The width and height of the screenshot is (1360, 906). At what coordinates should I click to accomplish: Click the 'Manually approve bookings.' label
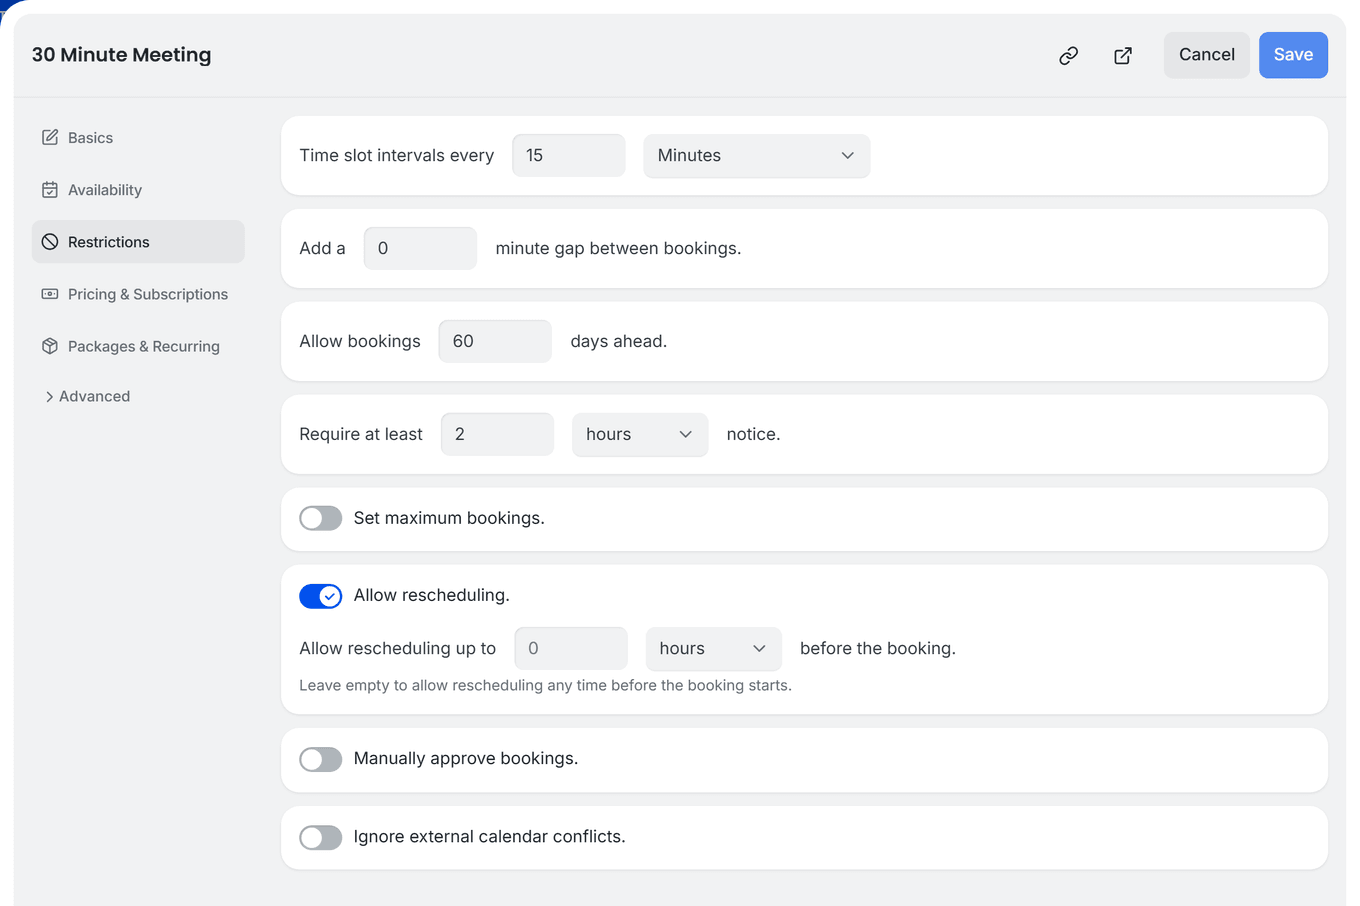tap(466, 758)
